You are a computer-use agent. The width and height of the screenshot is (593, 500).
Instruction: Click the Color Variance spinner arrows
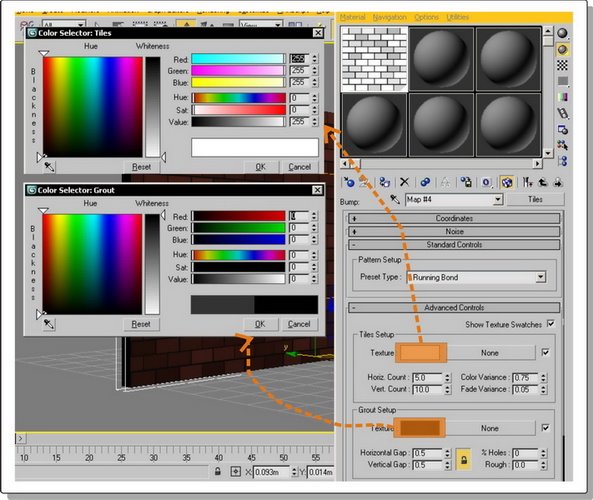(x=543, y=377)
